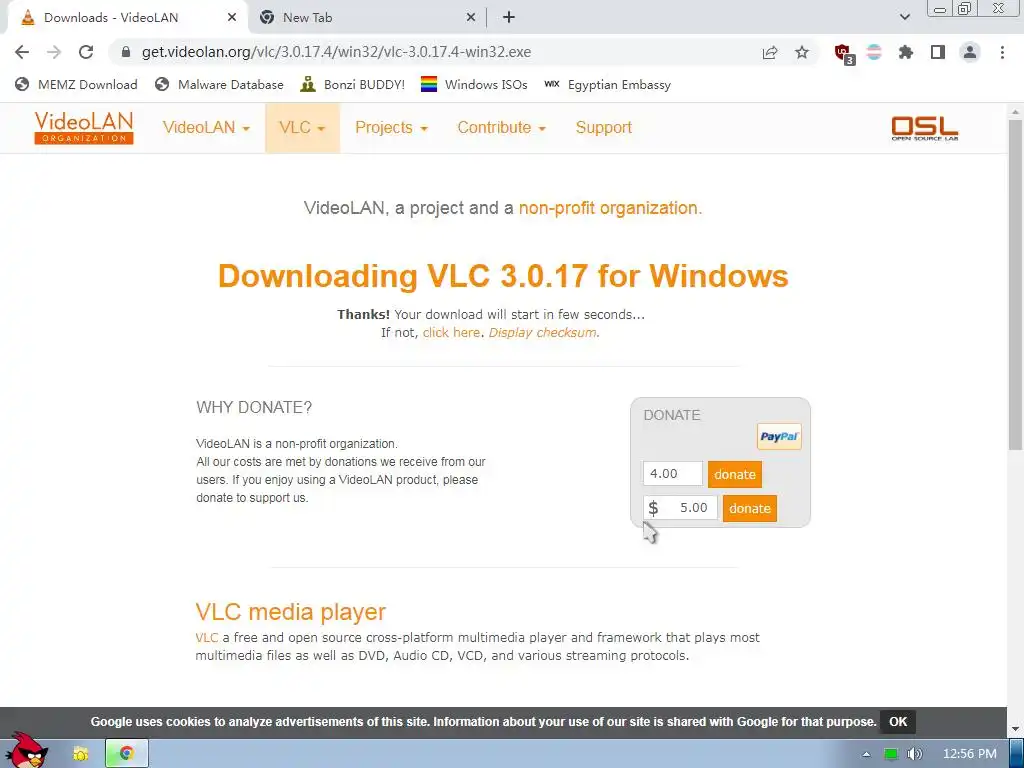
Task: Open the Windows ISOs bookmark
Action: tap(474, 85)
